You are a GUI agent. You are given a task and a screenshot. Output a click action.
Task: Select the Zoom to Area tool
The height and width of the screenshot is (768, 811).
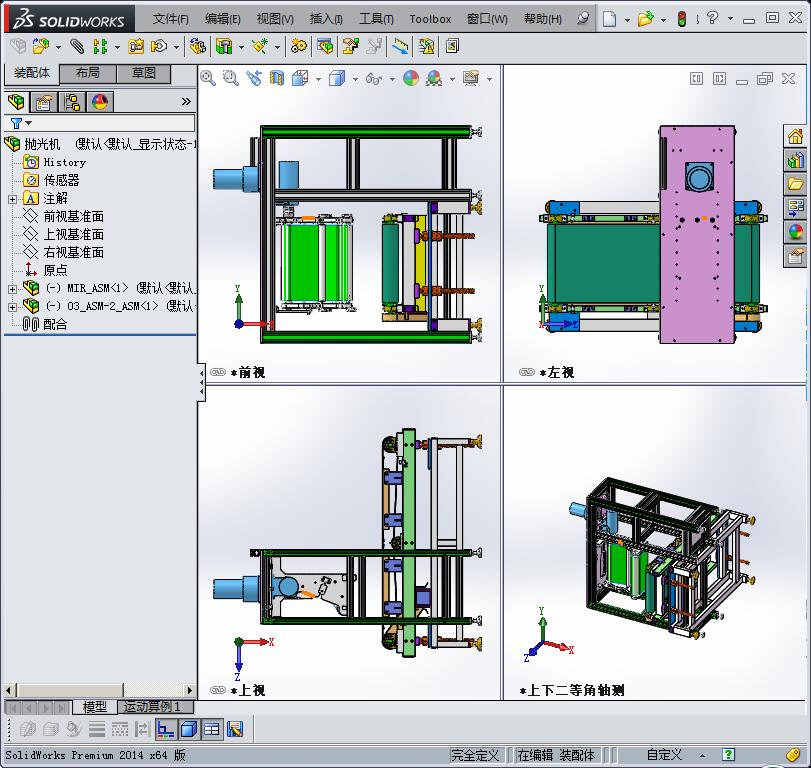(x=229, y=78)
